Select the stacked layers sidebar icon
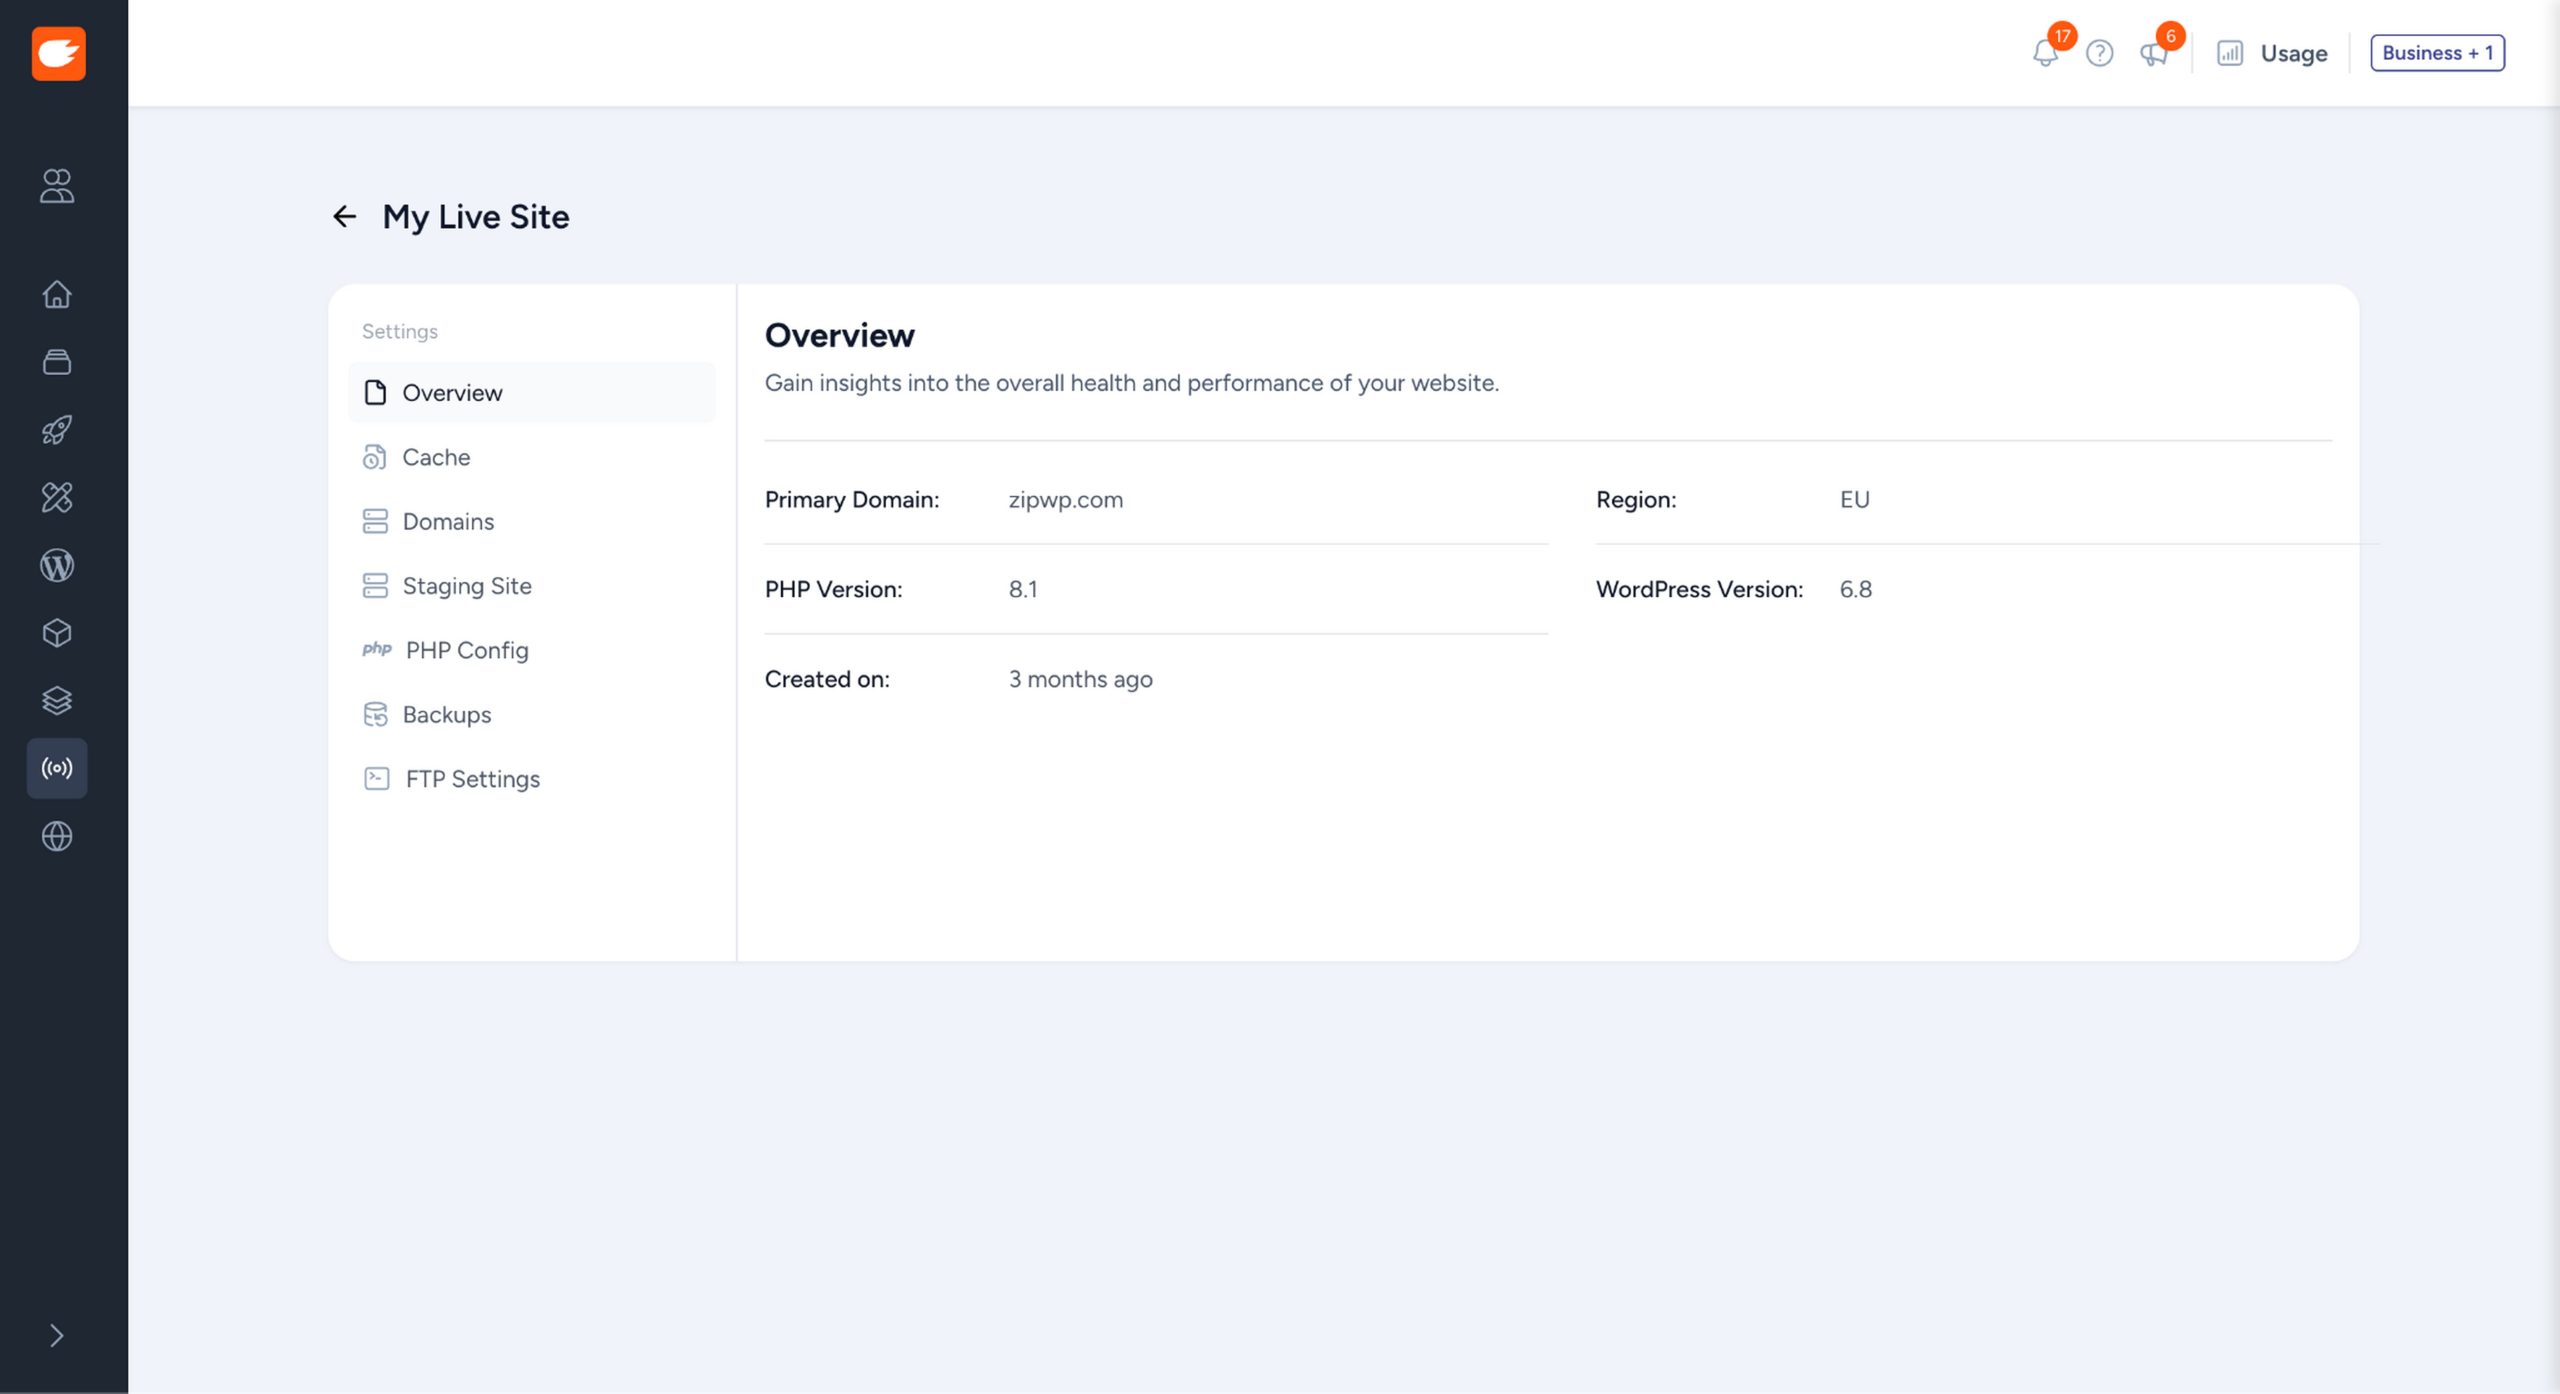The image size is (2560, 1394). [x=57, y=701]
